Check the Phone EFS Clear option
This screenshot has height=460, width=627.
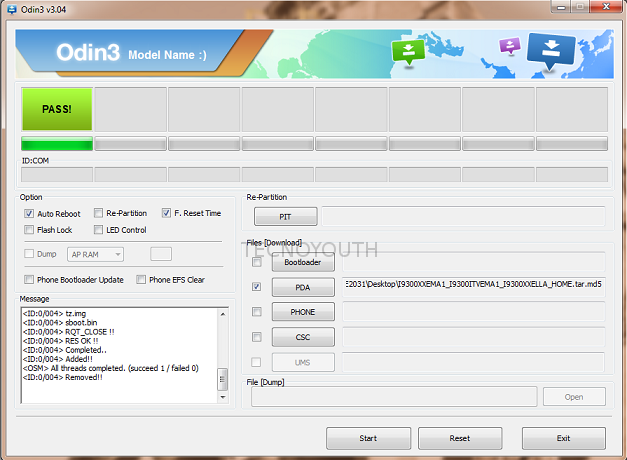tap(141, 279)
